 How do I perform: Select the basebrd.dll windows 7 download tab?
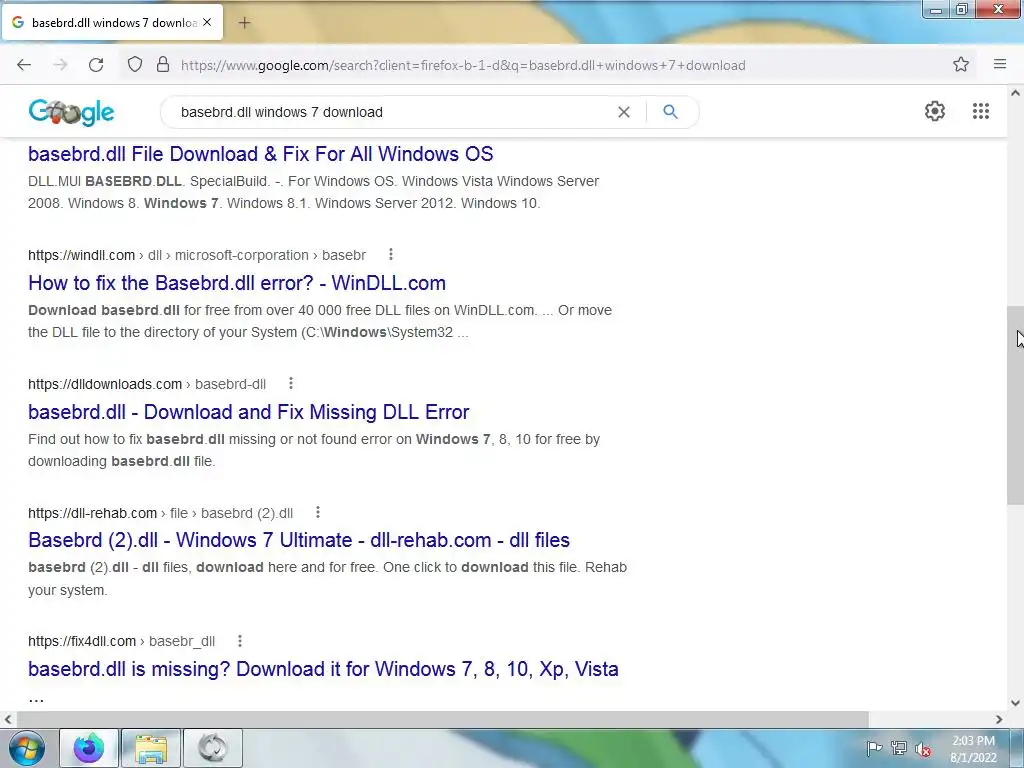(112, 22)
